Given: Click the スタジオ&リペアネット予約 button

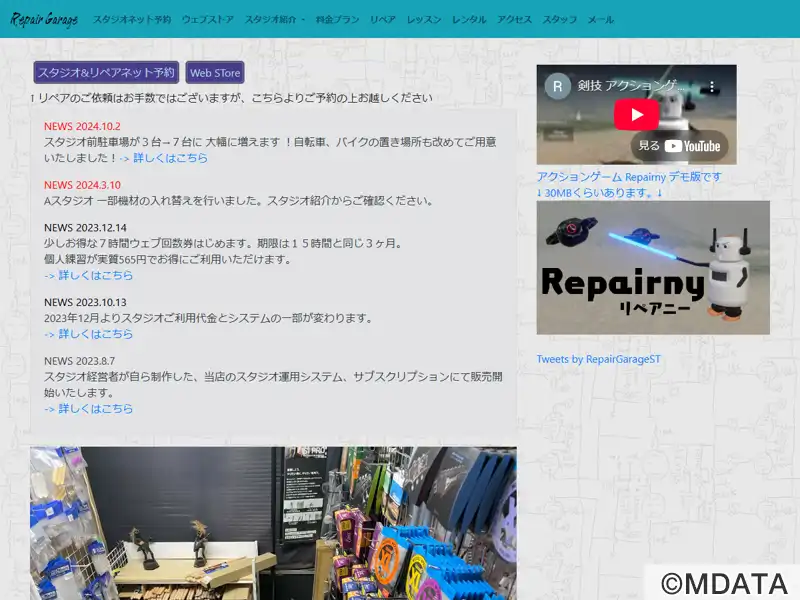Looking at the screenshot, I should (x=106, y=72).
